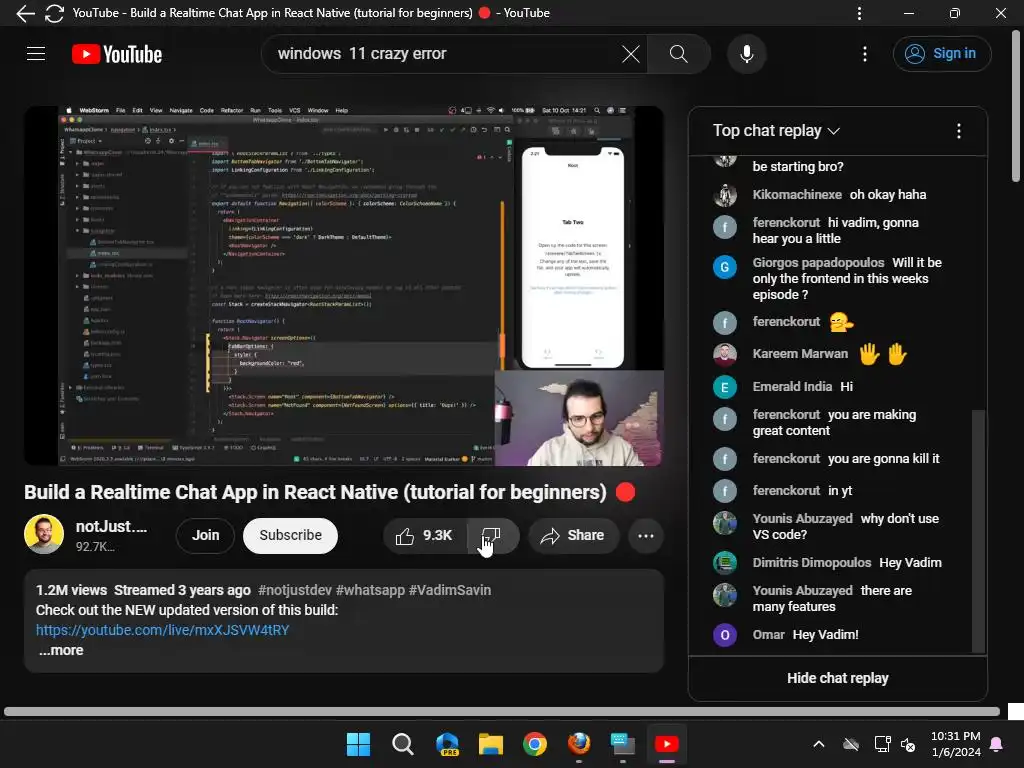Join the channel membership
The image size is (1024, 768).
click(x=205, y=536)
